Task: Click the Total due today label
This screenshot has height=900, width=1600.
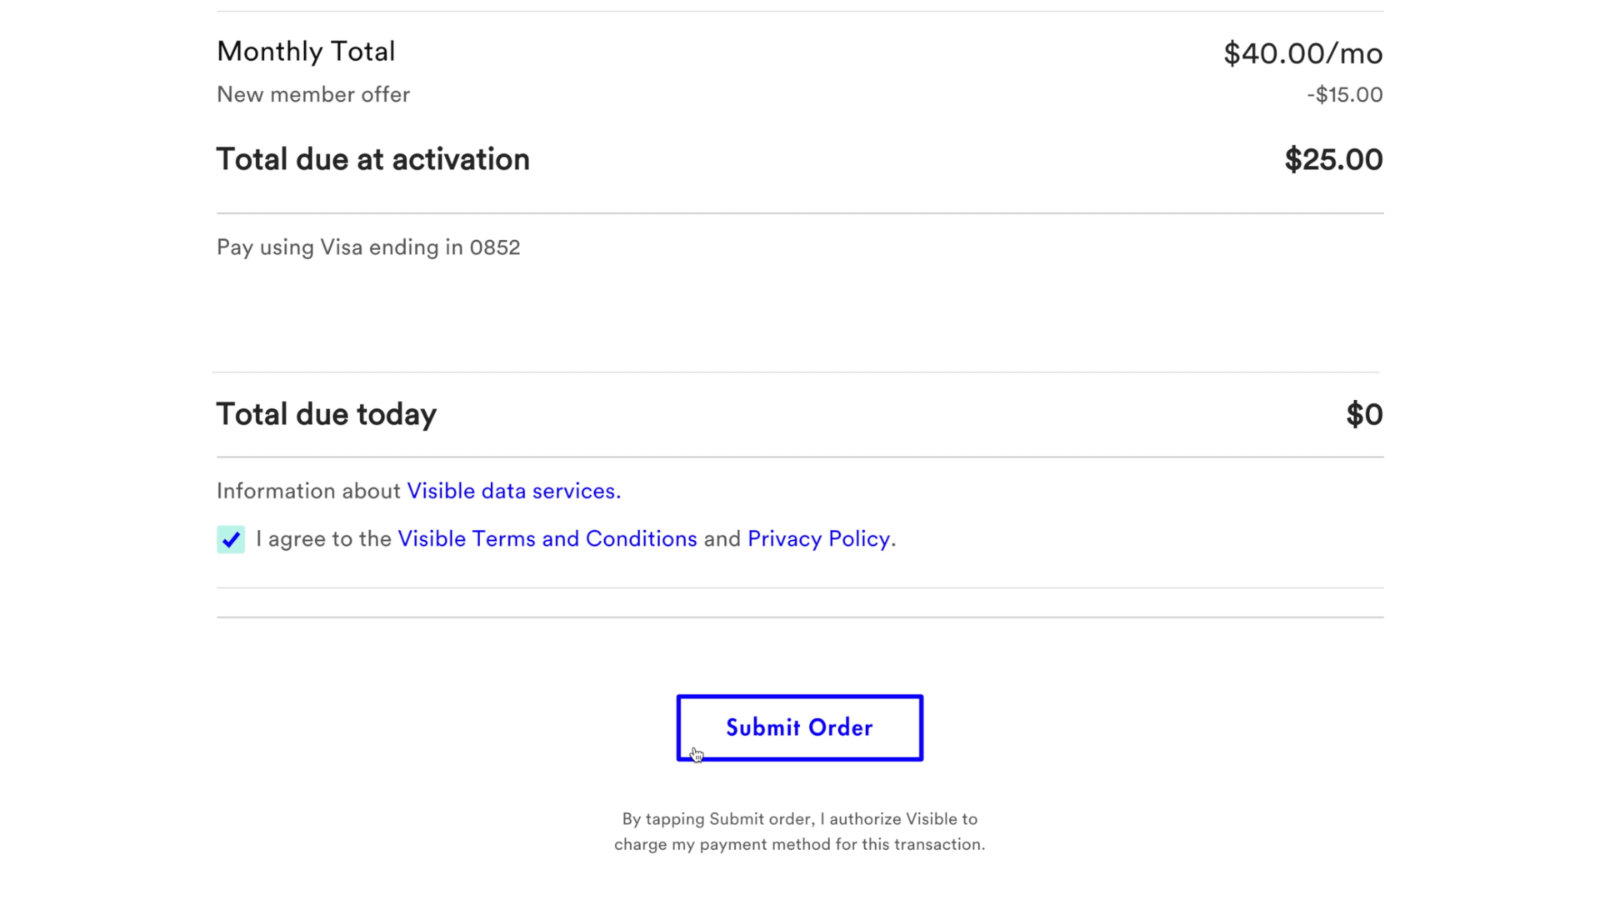Action: 326,413
